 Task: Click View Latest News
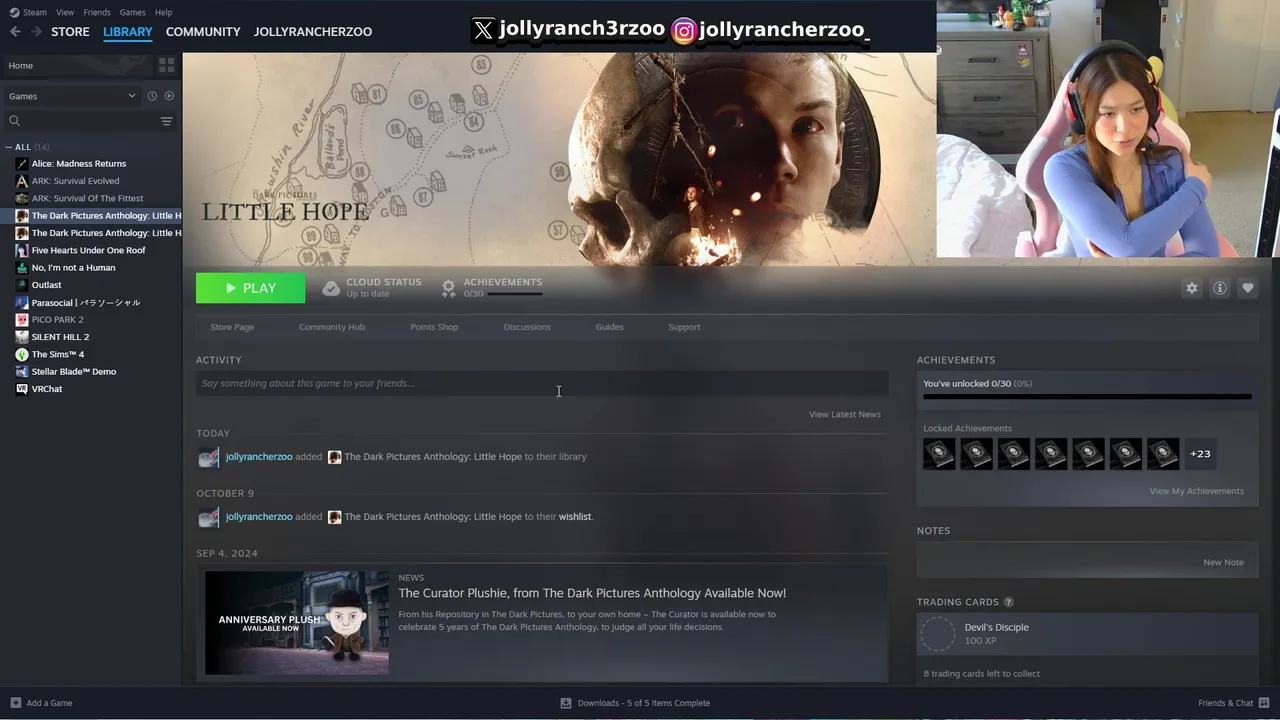845,414
